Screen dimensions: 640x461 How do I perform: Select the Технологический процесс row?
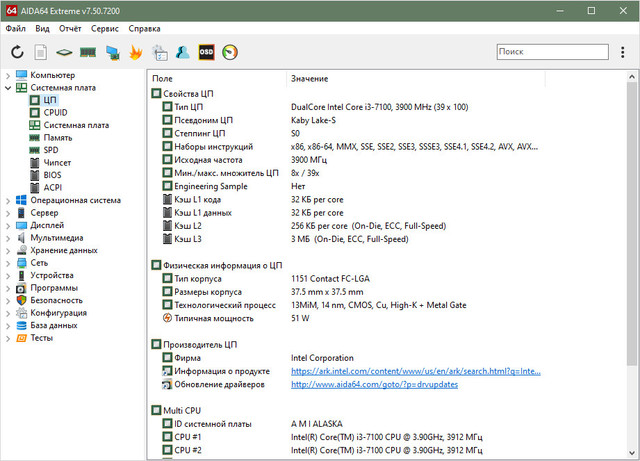point(314,305)
